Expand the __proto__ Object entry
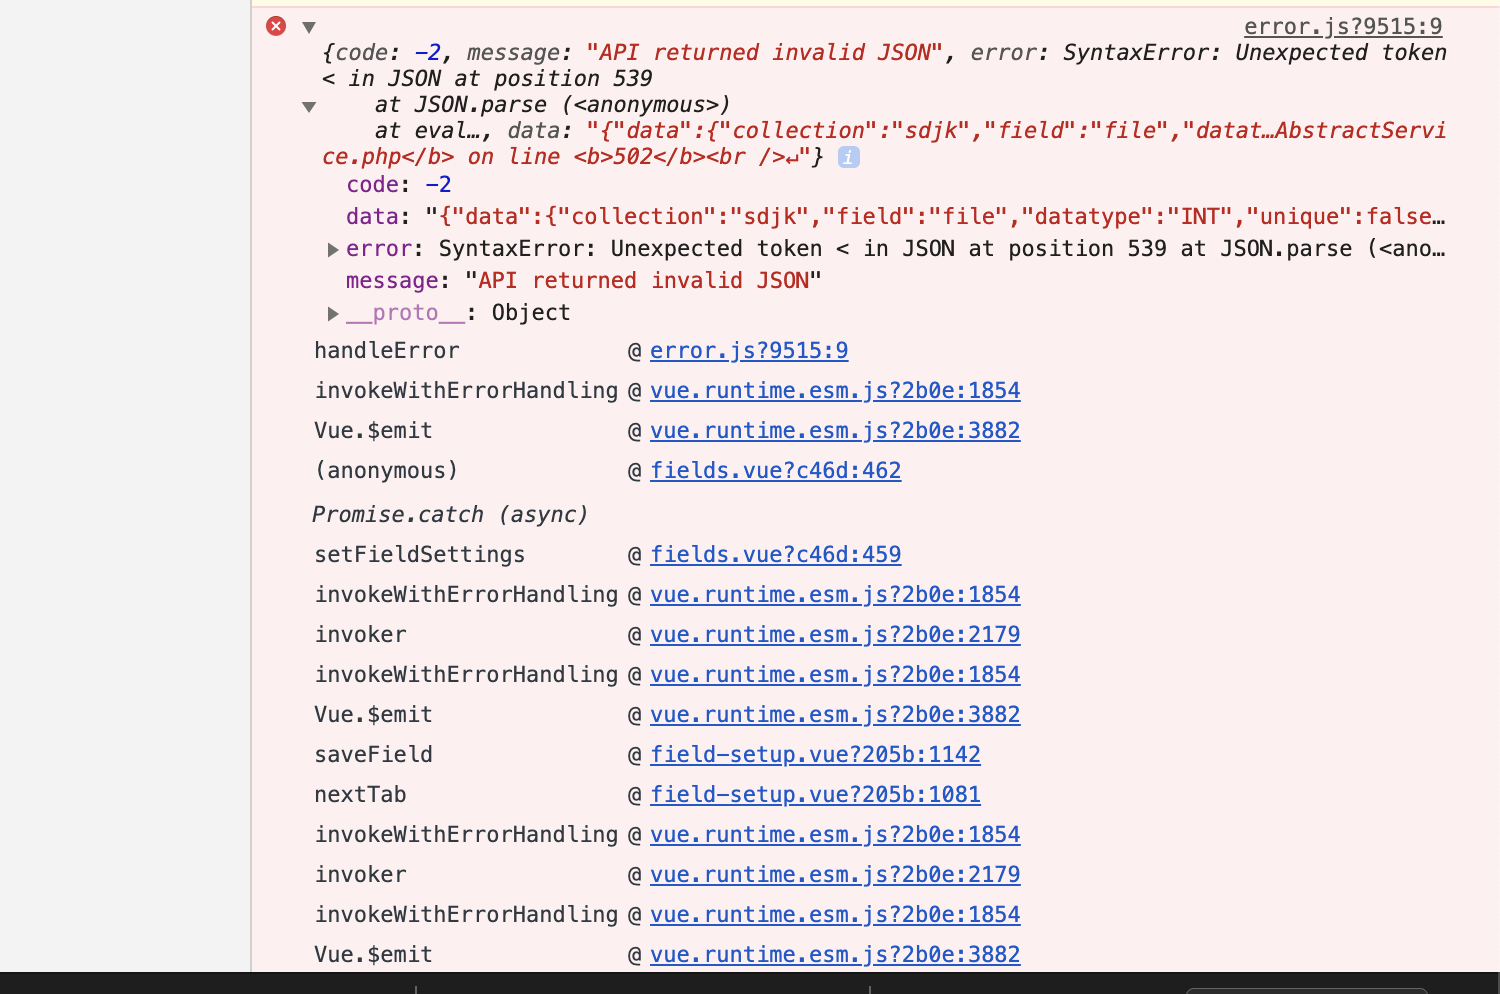This screenshot has height=994, width=1500. coord(332,313)
